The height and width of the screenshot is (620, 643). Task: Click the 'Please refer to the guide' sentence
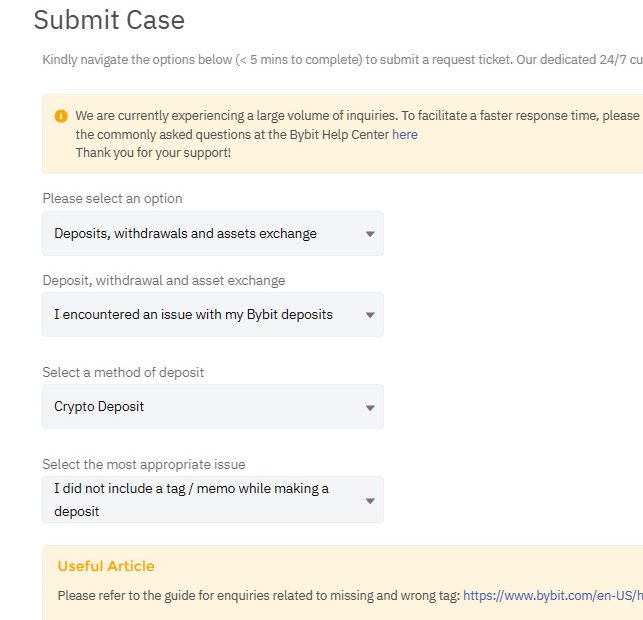[259, 595]
